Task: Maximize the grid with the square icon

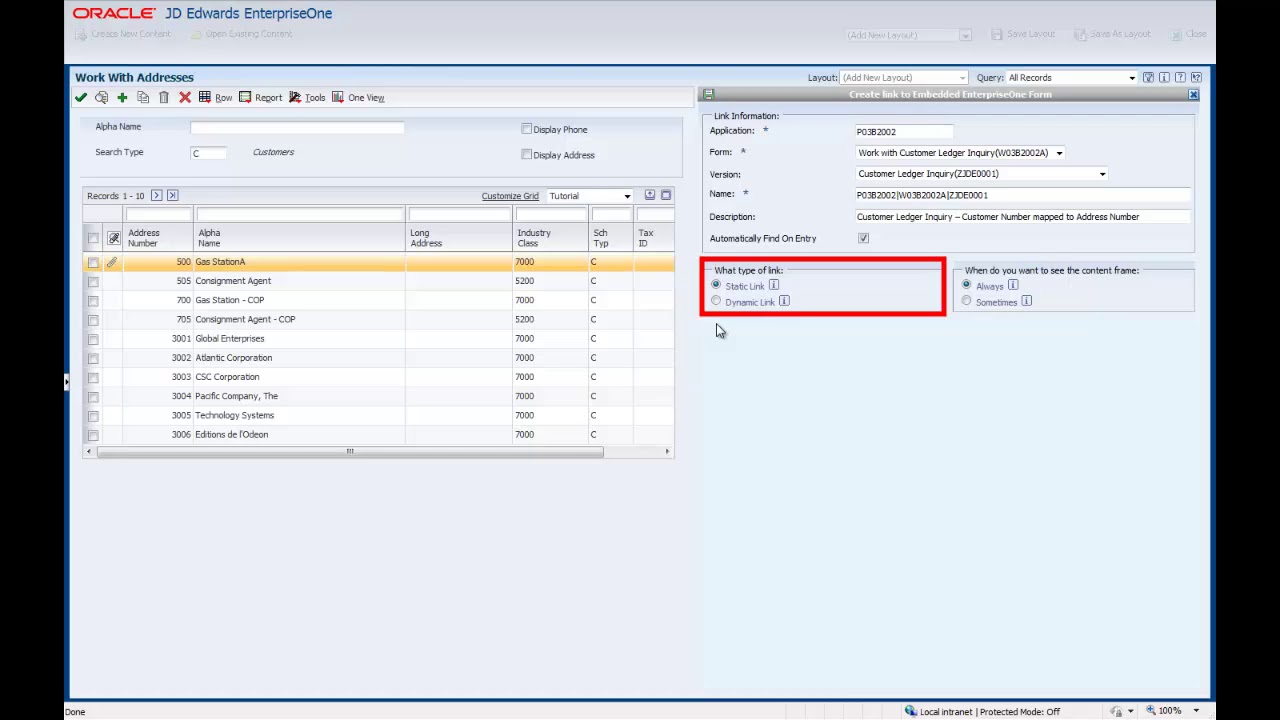Action: [x=666, y=195]
